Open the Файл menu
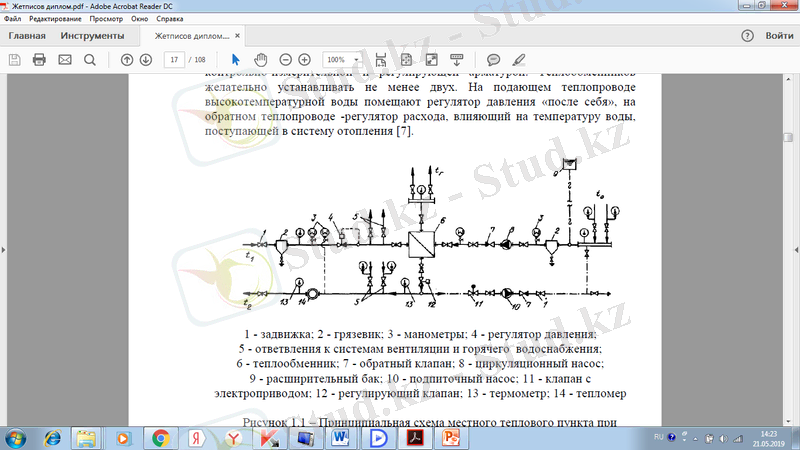 click(x=13, y=19)
